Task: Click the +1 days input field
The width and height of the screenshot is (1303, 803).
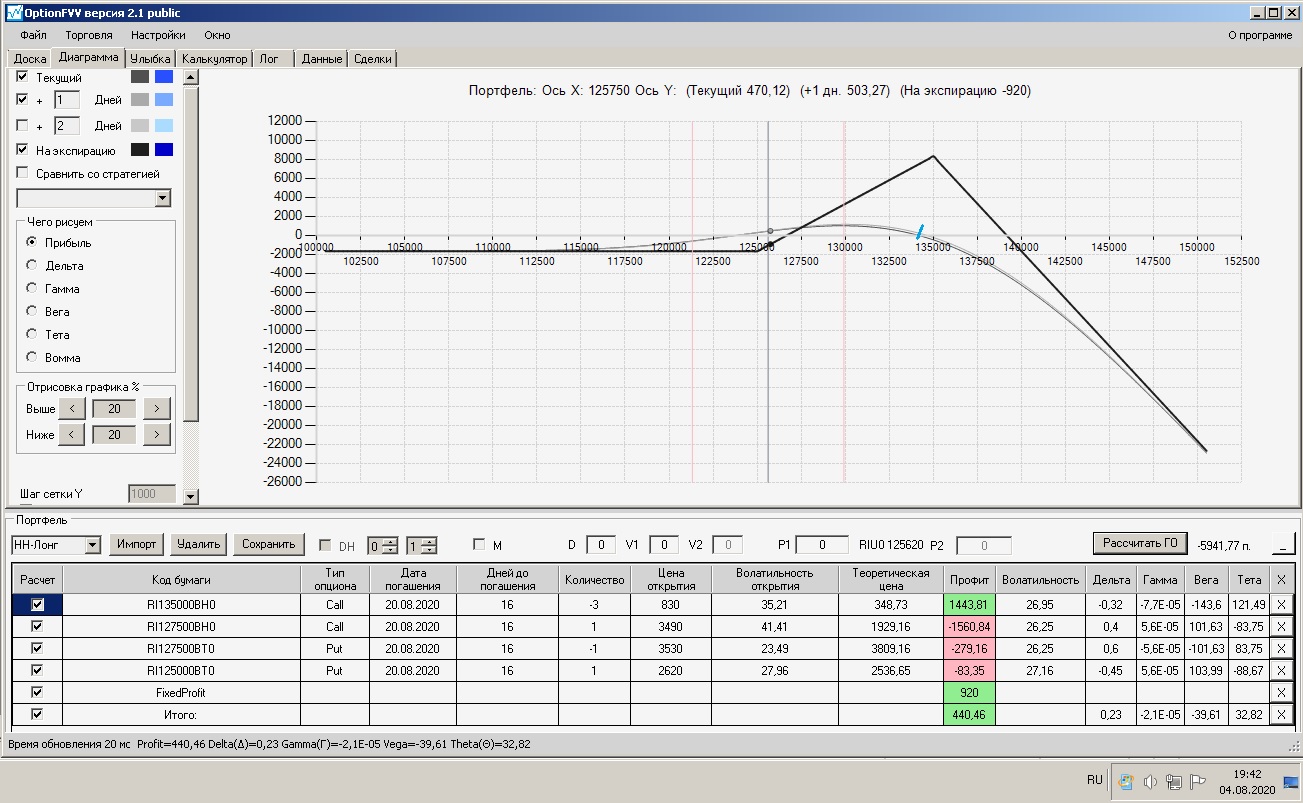Action: (66, 100)
